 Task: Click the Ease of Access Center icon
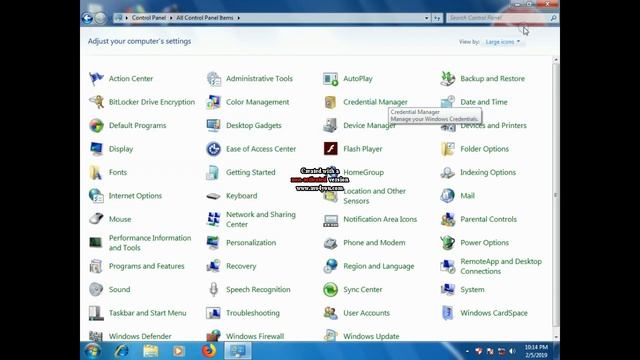213,149
